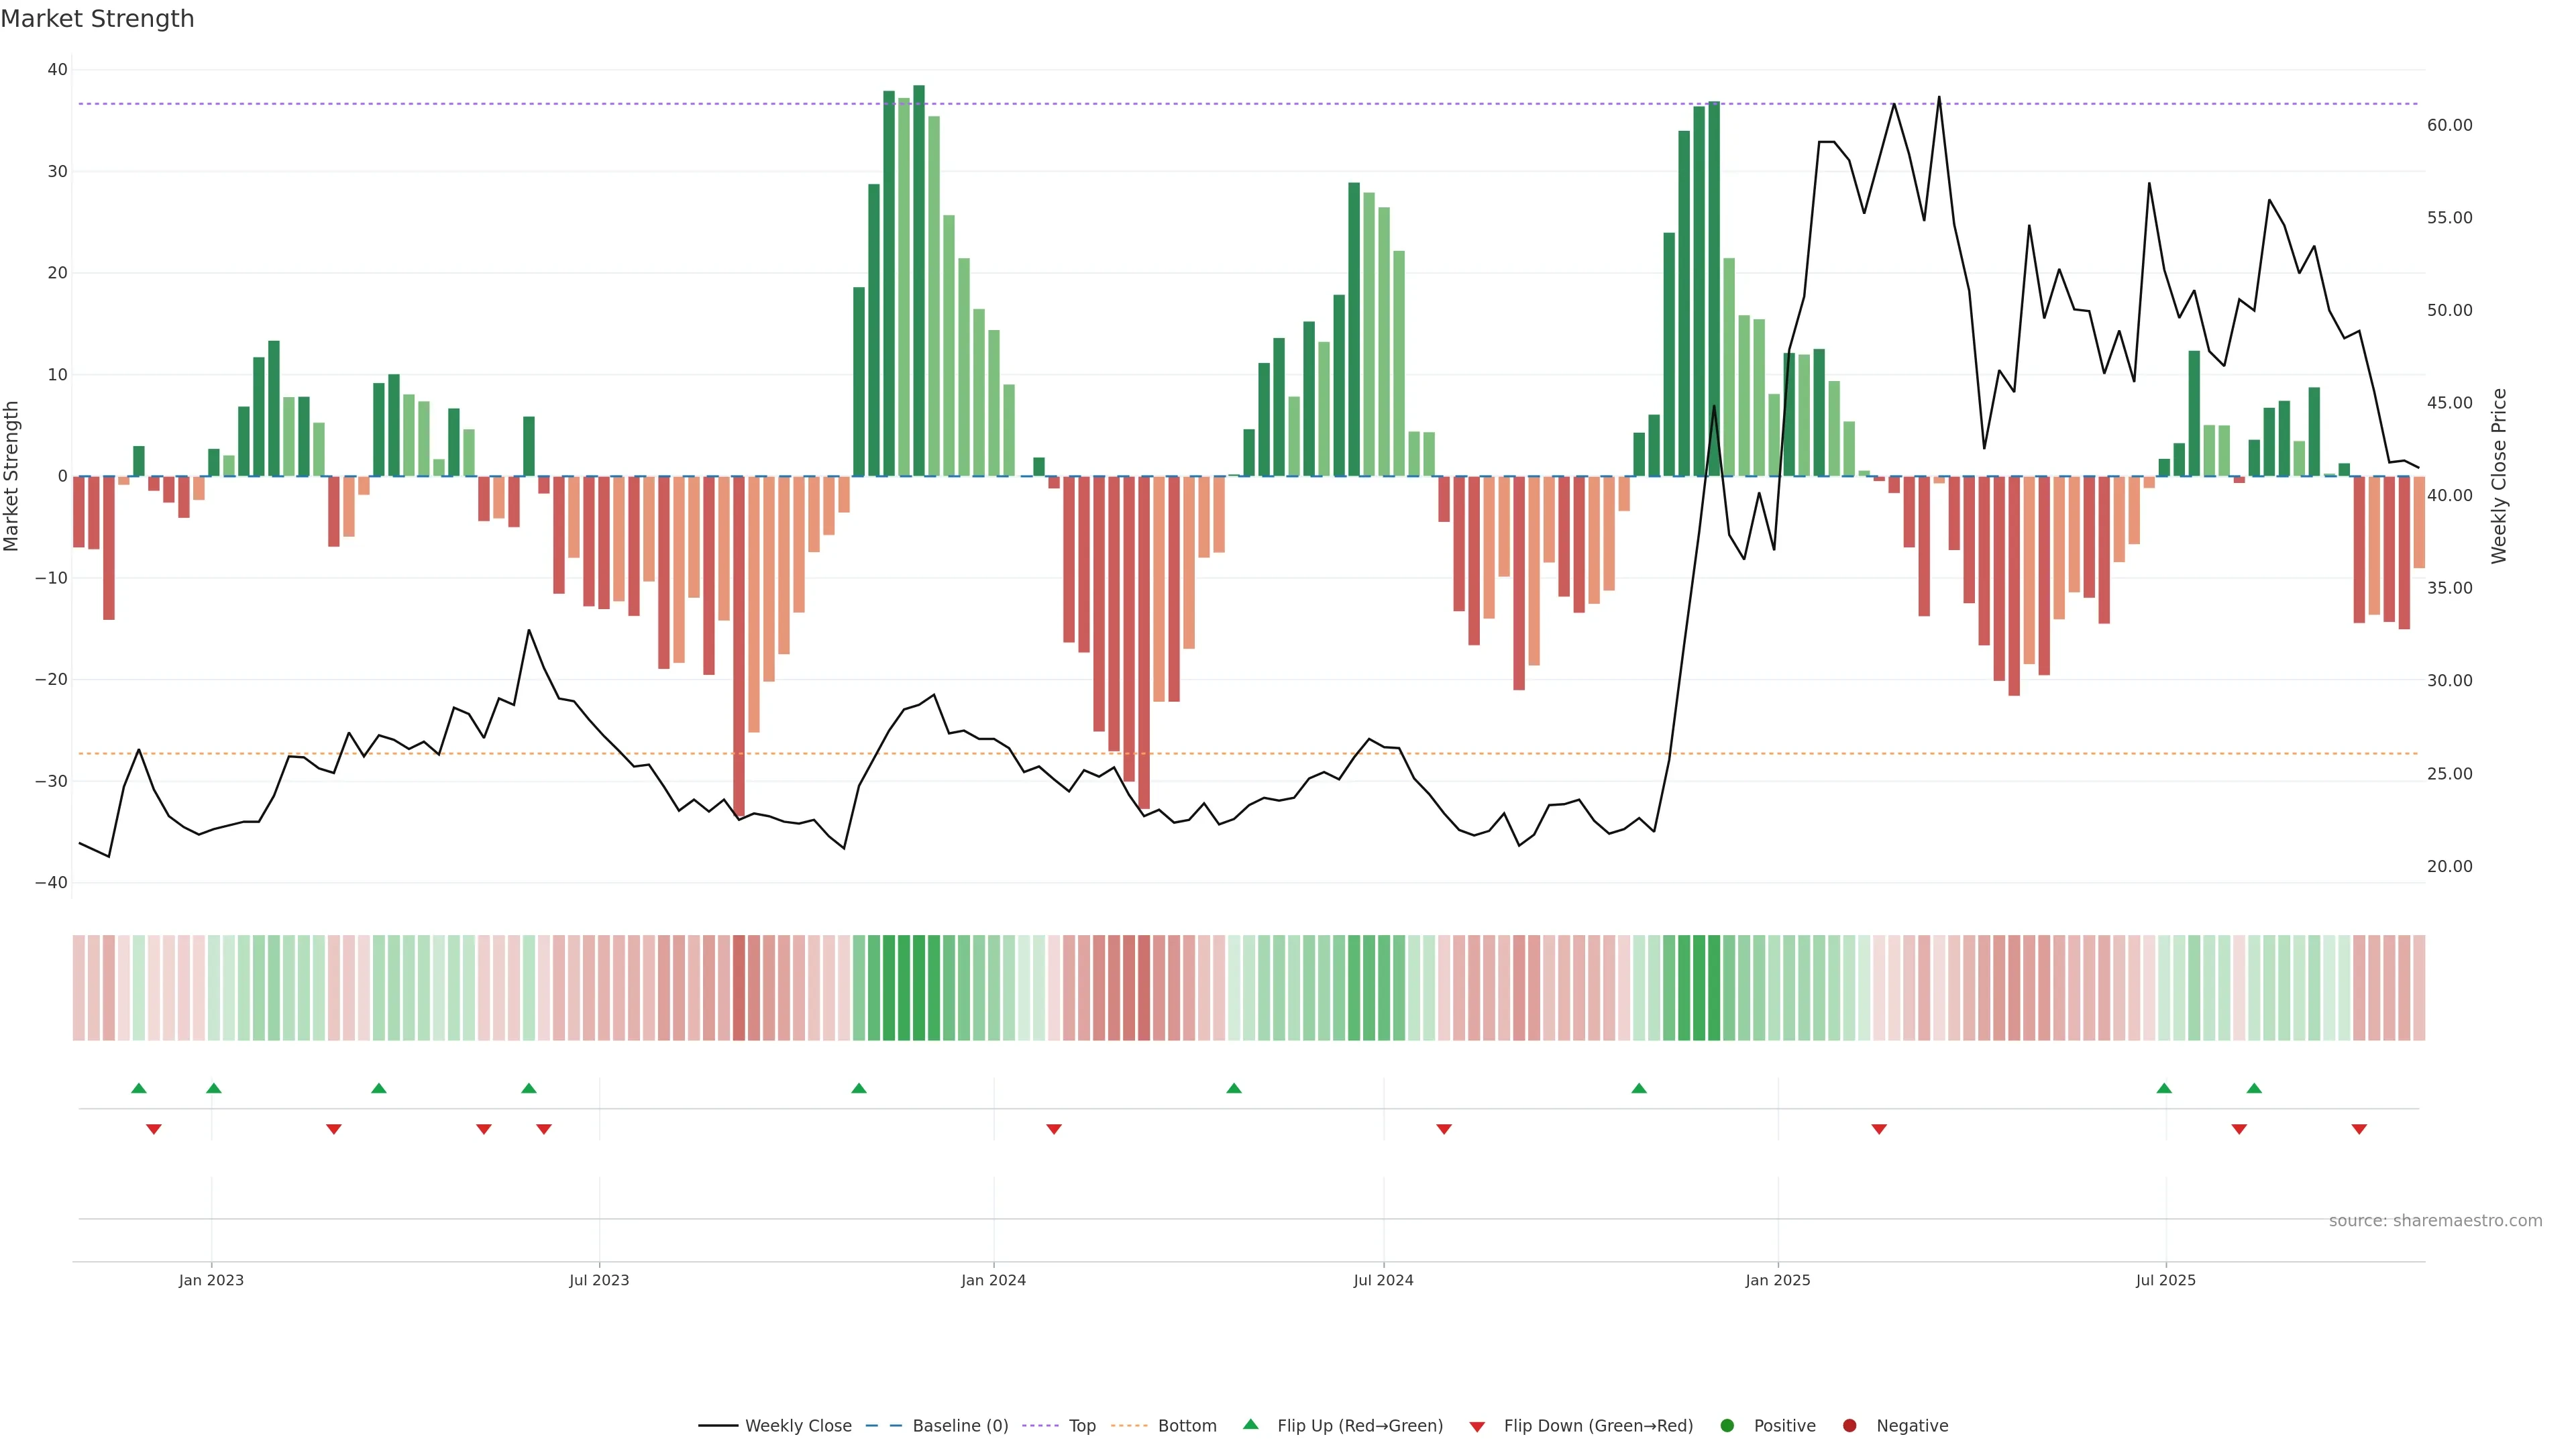Click flip-down triangle after Jan 2025
Image resolution: width=2576 pixels, height=1449 pixels.
[1879, 1129]
